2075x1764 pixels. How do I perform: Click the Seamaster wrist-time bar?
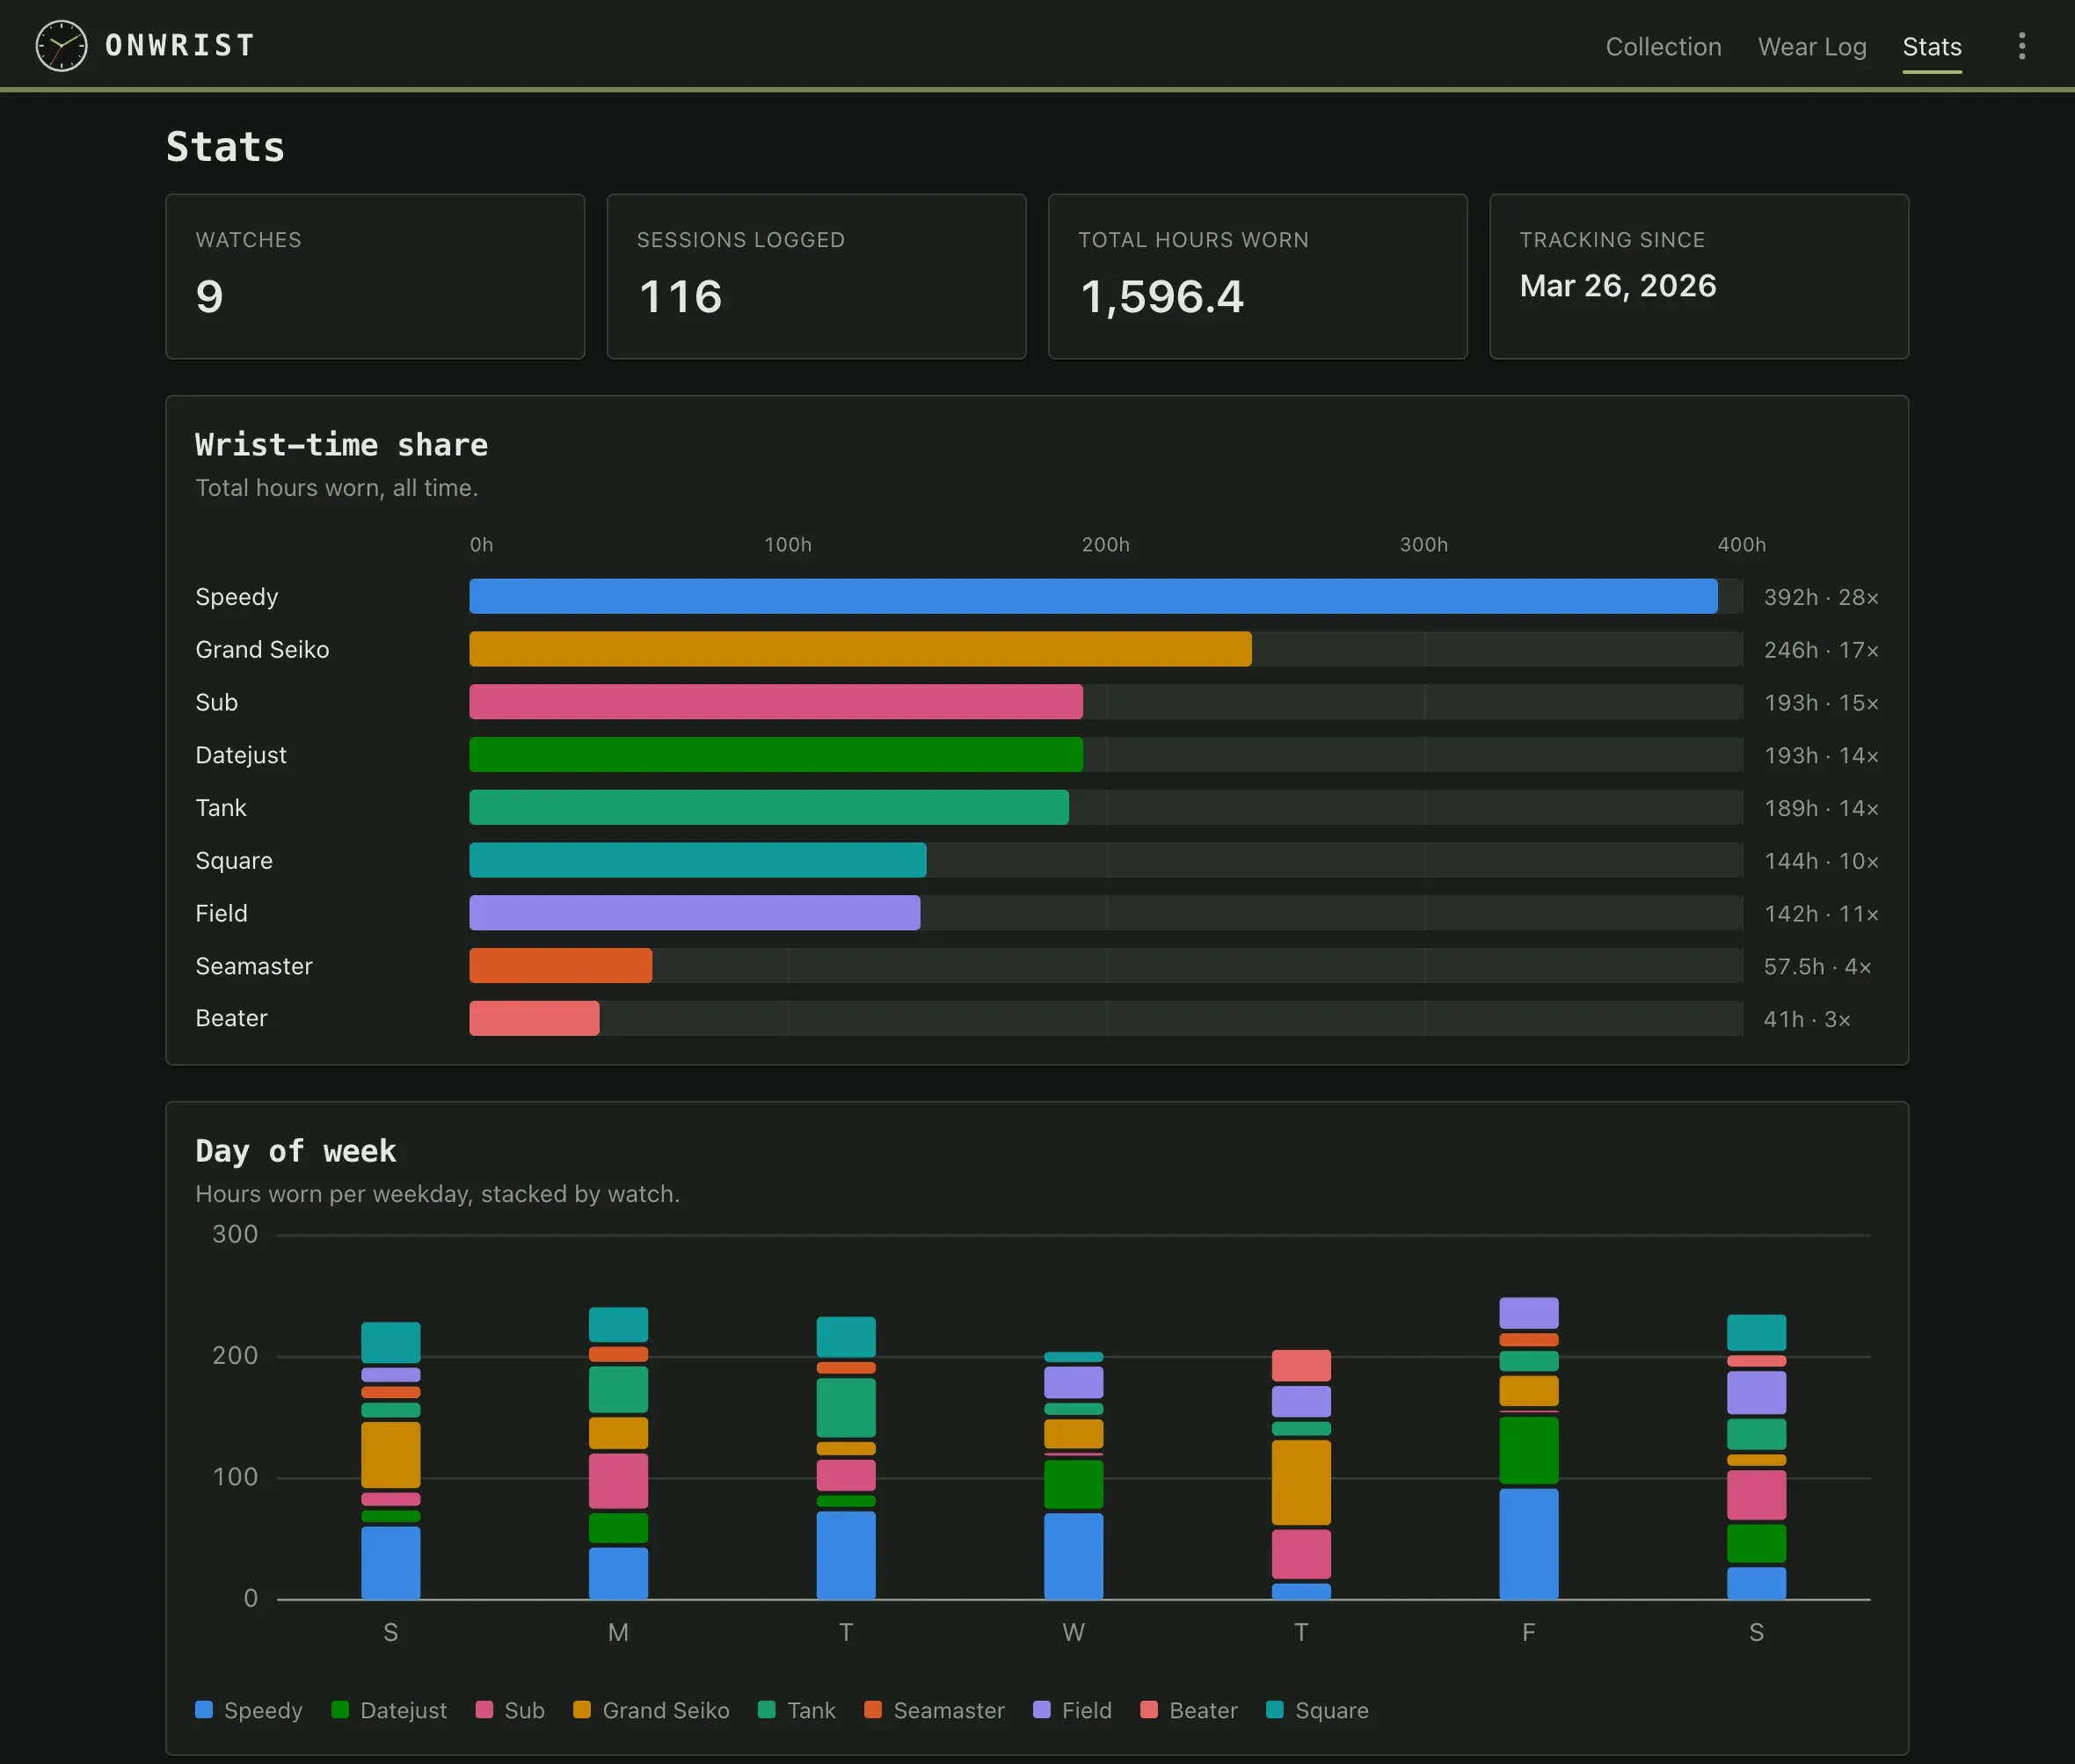(561, 966)
